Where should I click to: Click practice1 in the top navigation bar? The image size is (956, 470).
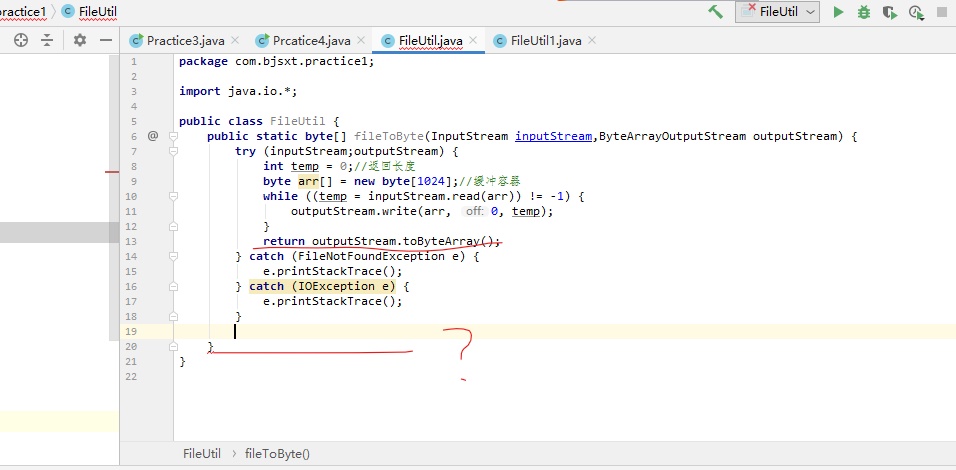click(x=23, y=12)
